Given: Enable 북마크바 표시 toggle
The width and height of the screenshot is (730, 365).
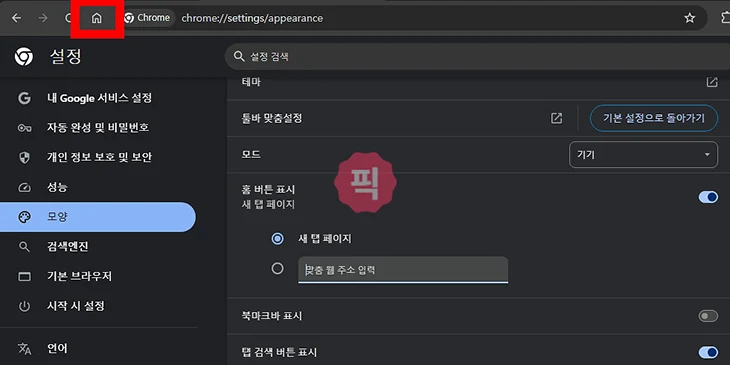Looking at the screenshot, I should [x=708, y=316].
